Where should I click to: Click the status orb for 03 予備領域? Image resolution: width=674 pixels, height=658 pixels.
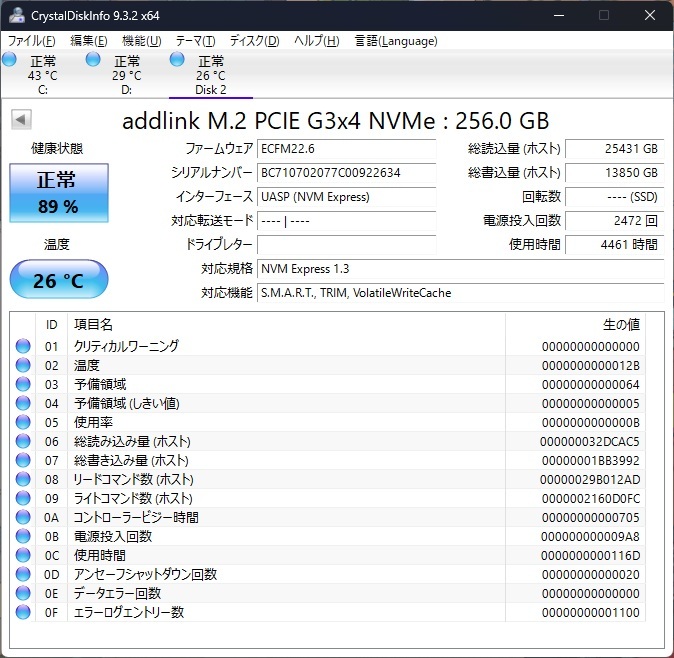tap(23, 384)
